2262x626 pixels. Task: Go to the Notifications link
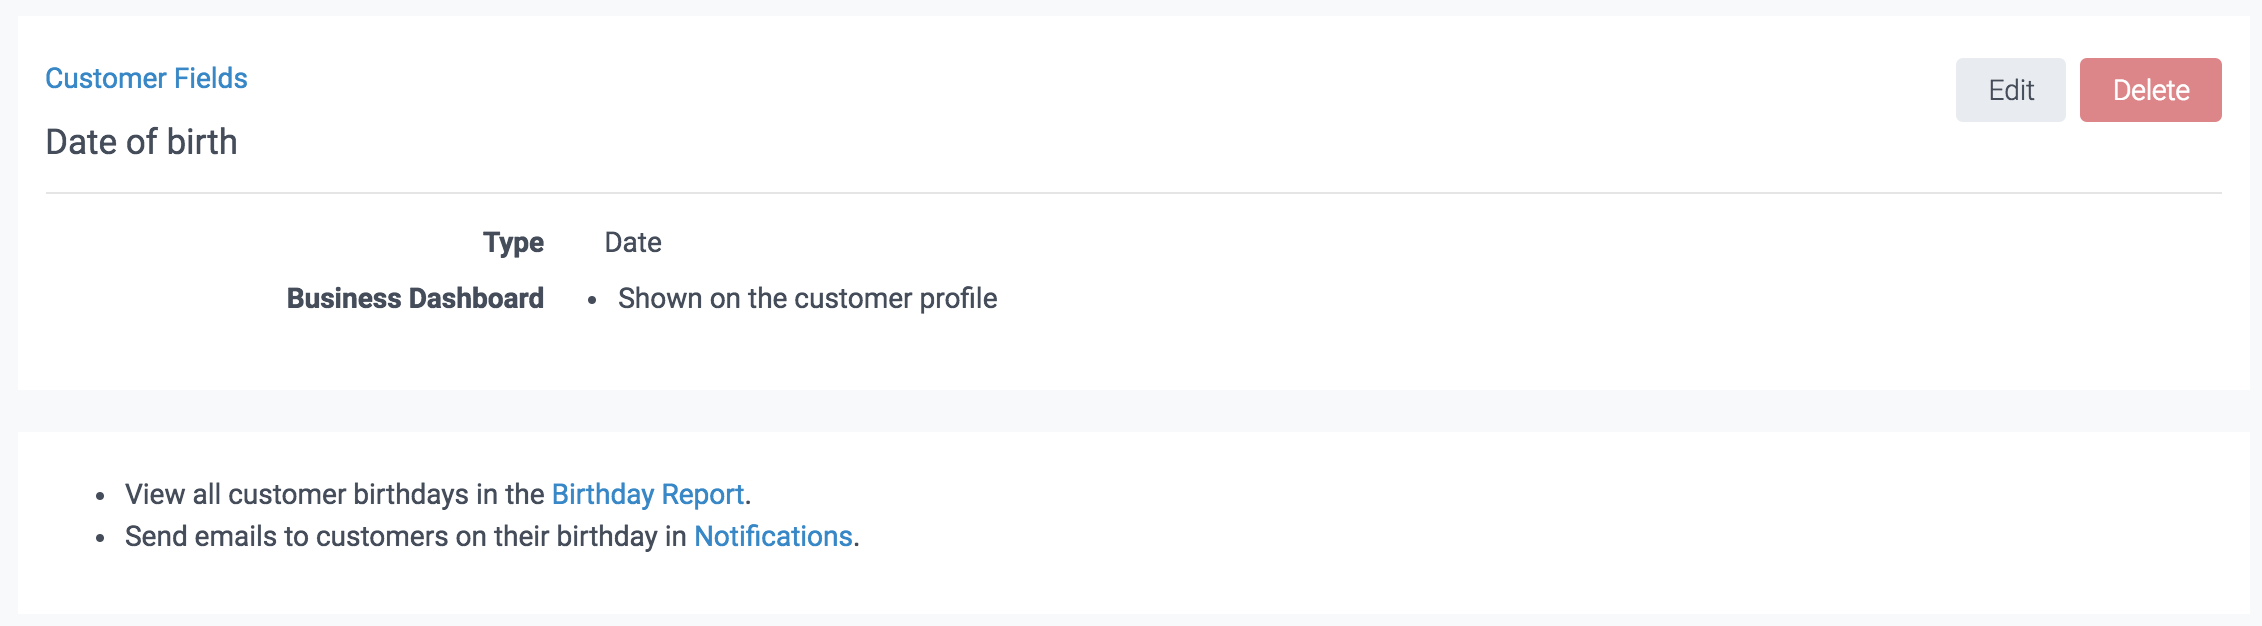773,536
